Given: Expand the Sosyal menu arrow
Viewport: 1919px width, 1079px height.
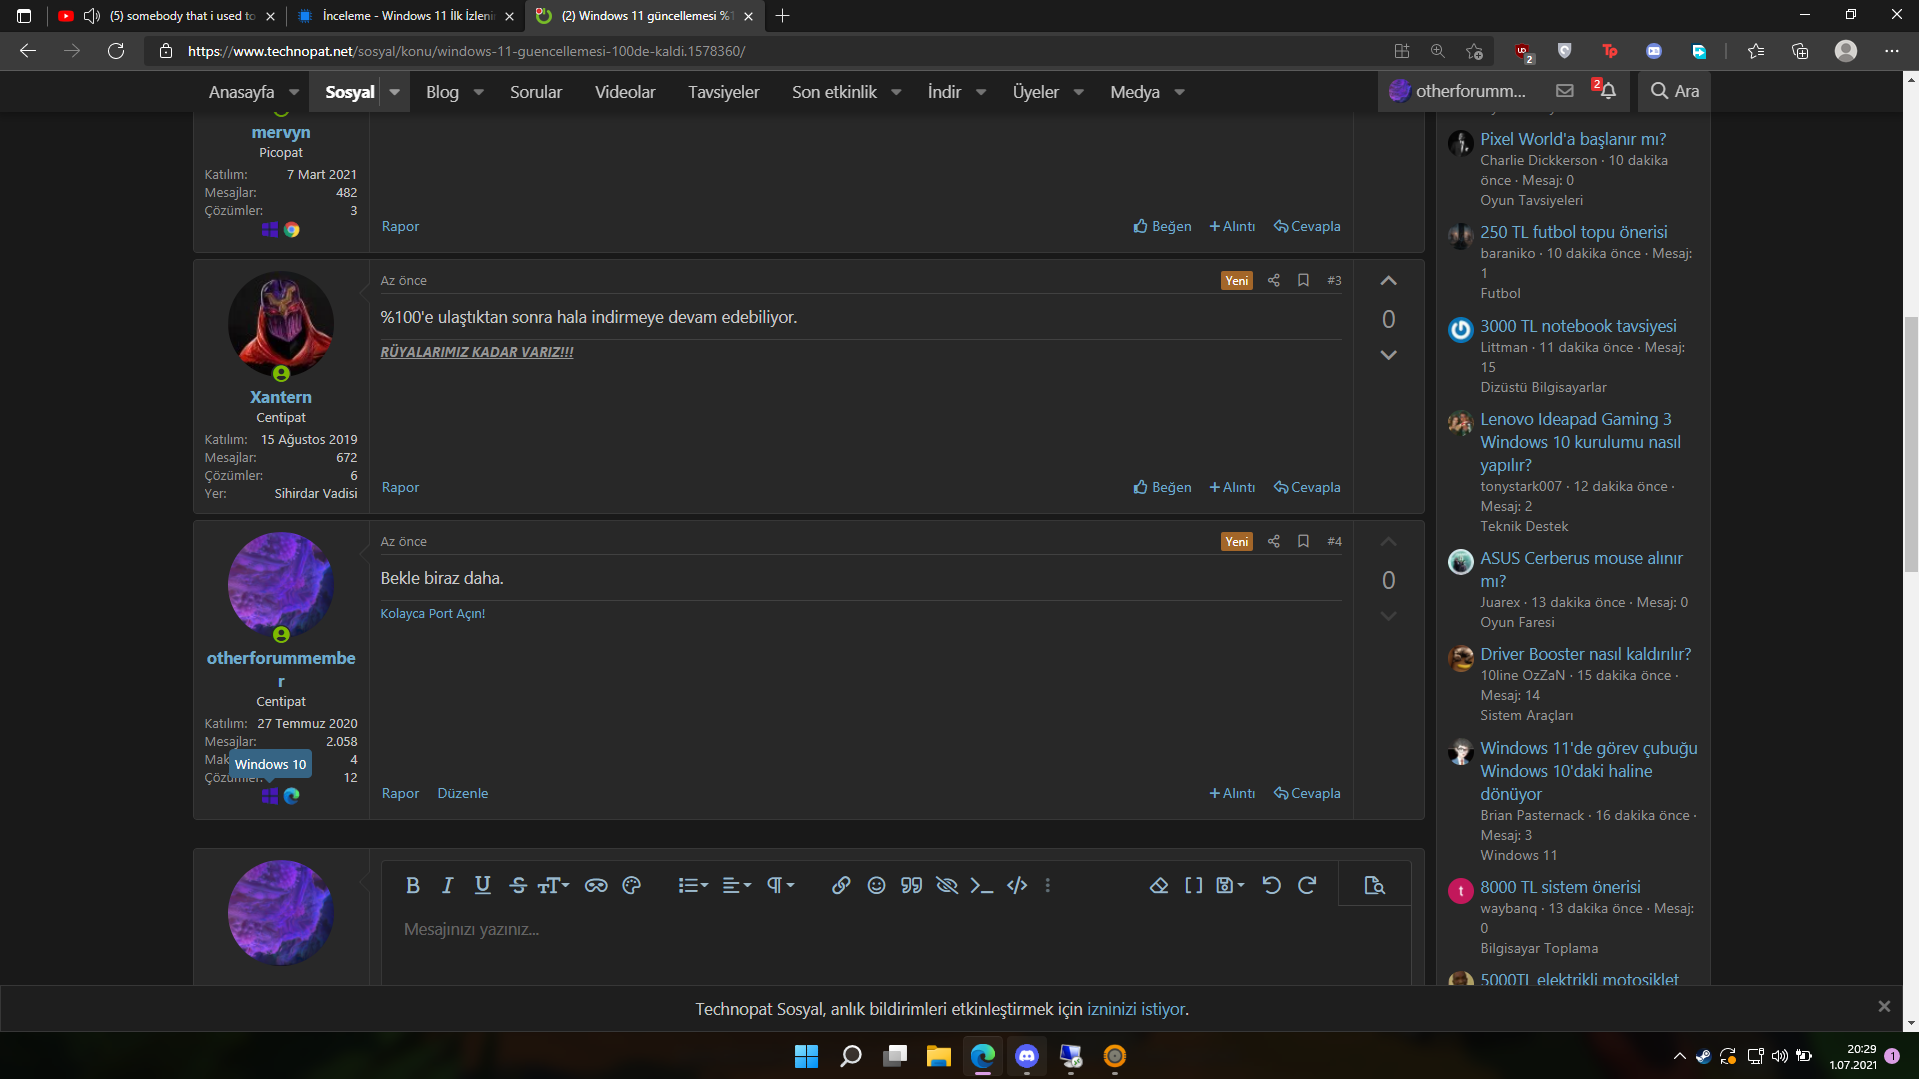Looking at the screenshot, I should click(x=395, y=92).
